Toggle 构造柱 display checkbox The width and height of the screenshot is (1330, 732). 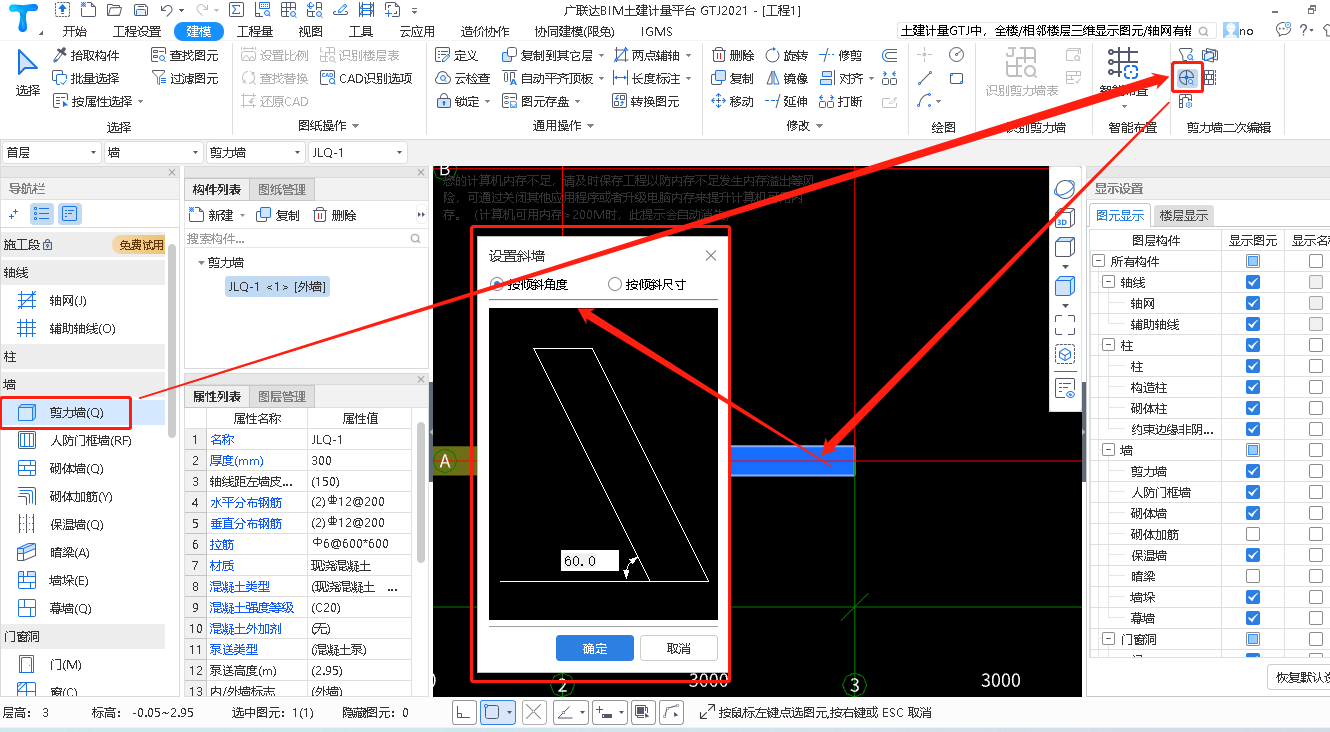coord(1253,387)
